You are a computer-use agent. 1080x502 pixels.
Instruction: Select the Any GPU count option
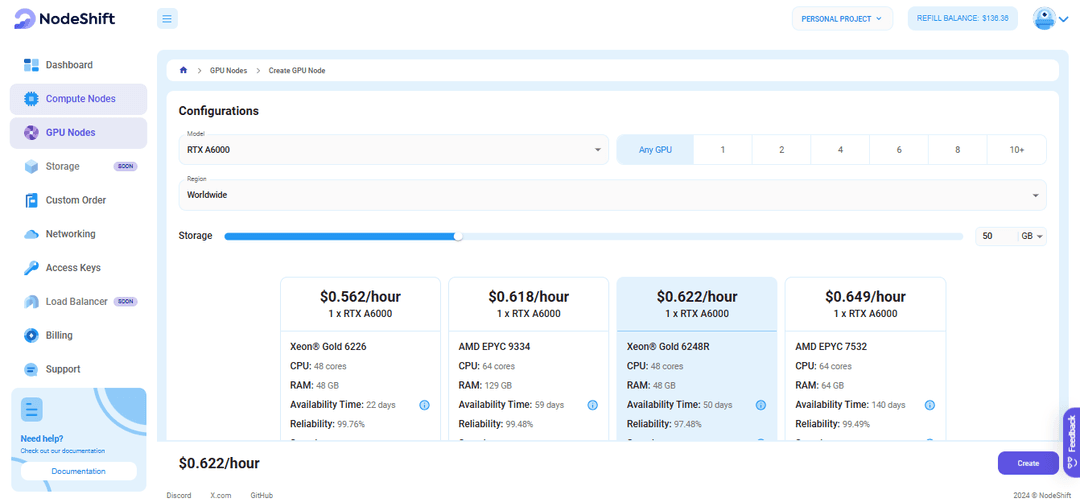pyautogui.click(x=655, y=149)
